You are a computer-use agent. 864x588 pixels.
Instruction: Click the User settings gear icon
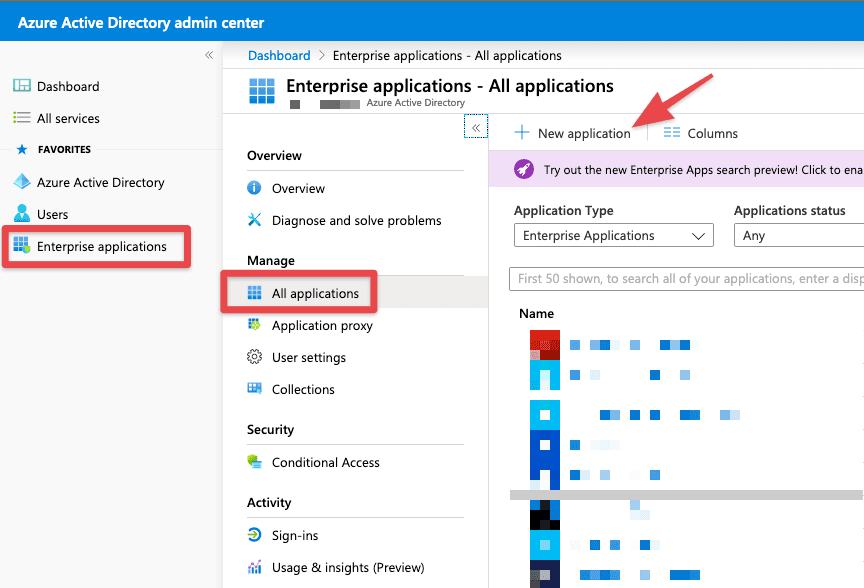[x=254, y=357]
